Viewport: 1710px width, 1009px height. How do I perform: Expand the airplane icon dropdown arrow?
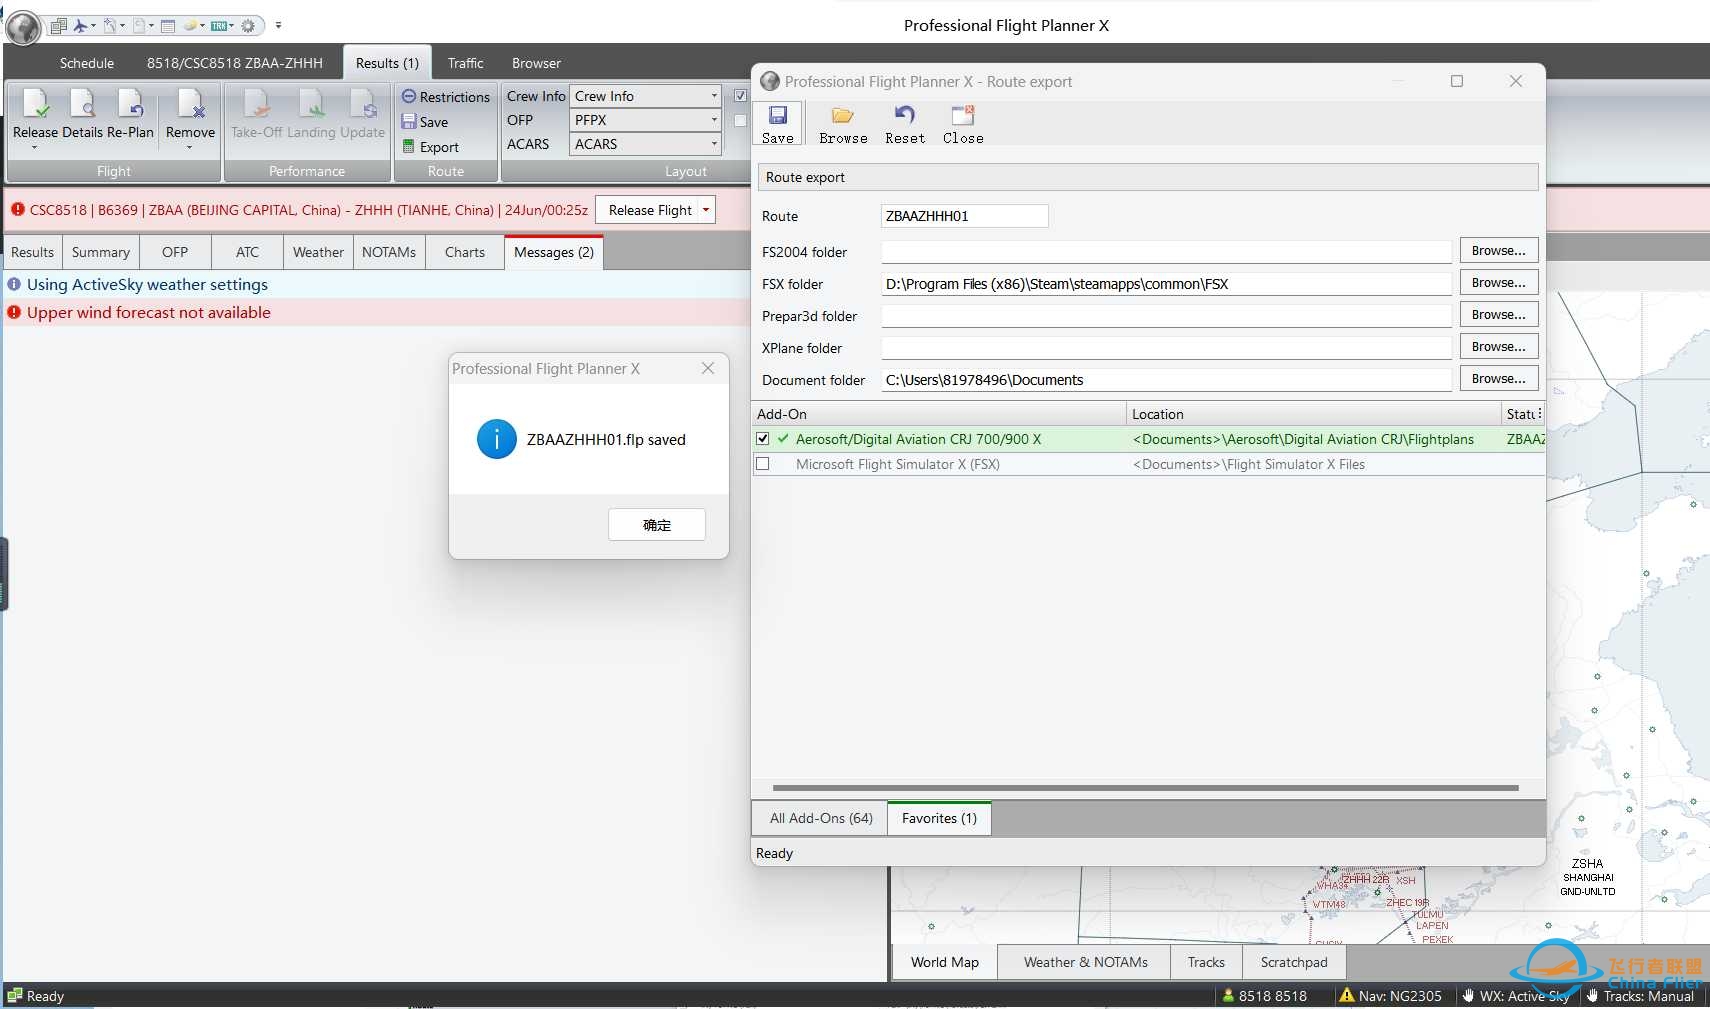pyautogui.click(x=94, y=26)
